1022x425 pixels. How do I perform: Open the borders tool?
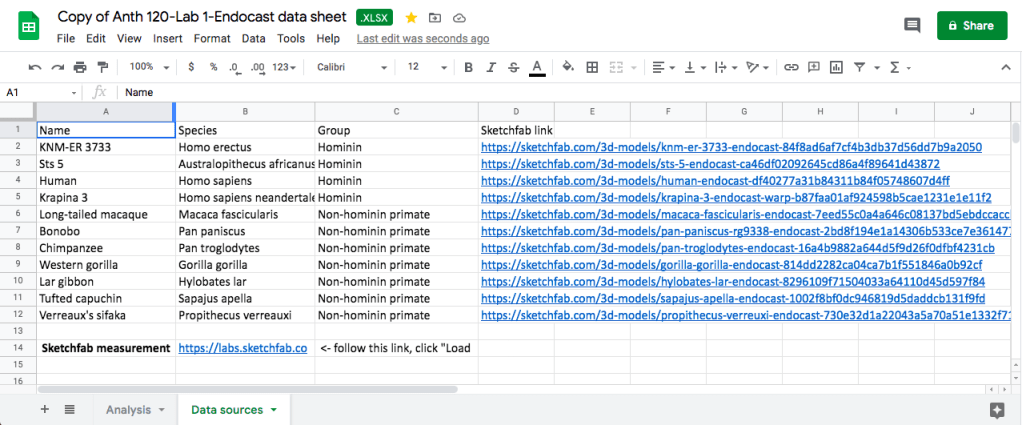point(592,67)
